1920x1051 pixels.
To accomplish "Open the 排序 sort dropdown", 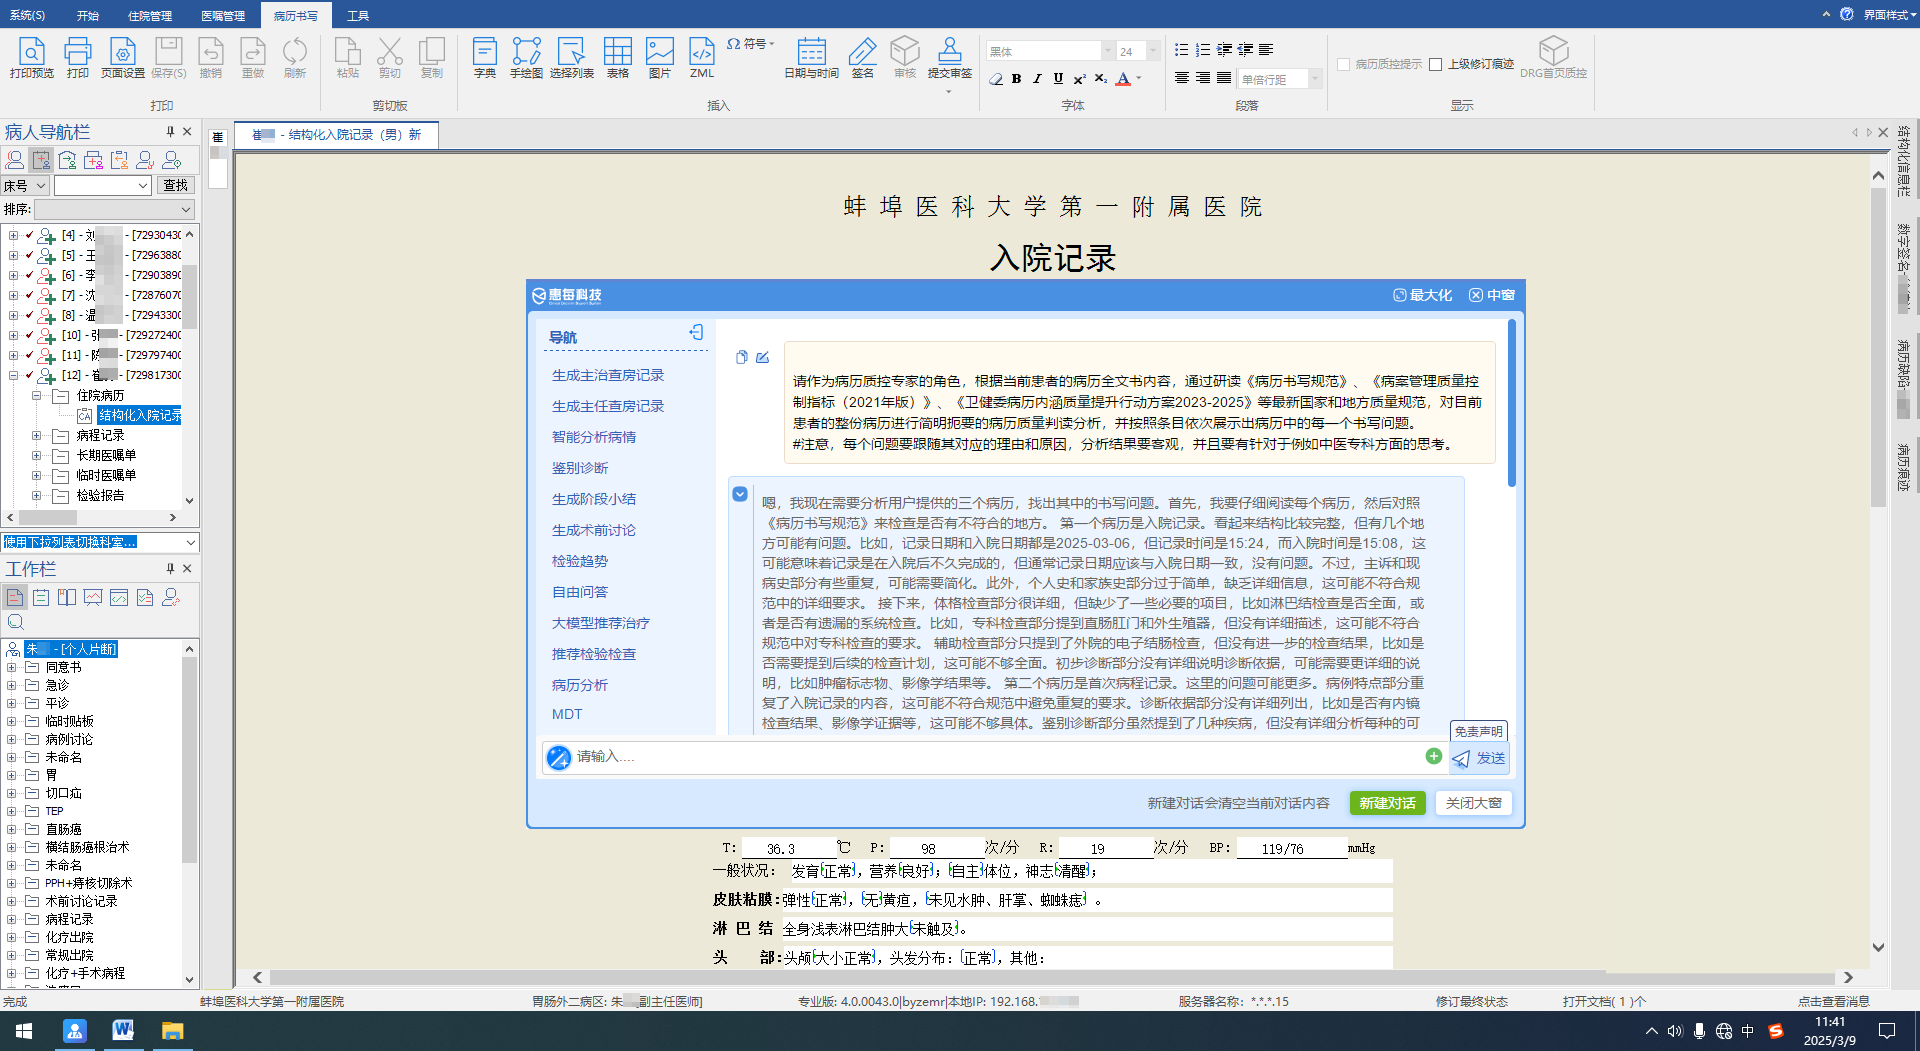I will [x=186, y=210].
